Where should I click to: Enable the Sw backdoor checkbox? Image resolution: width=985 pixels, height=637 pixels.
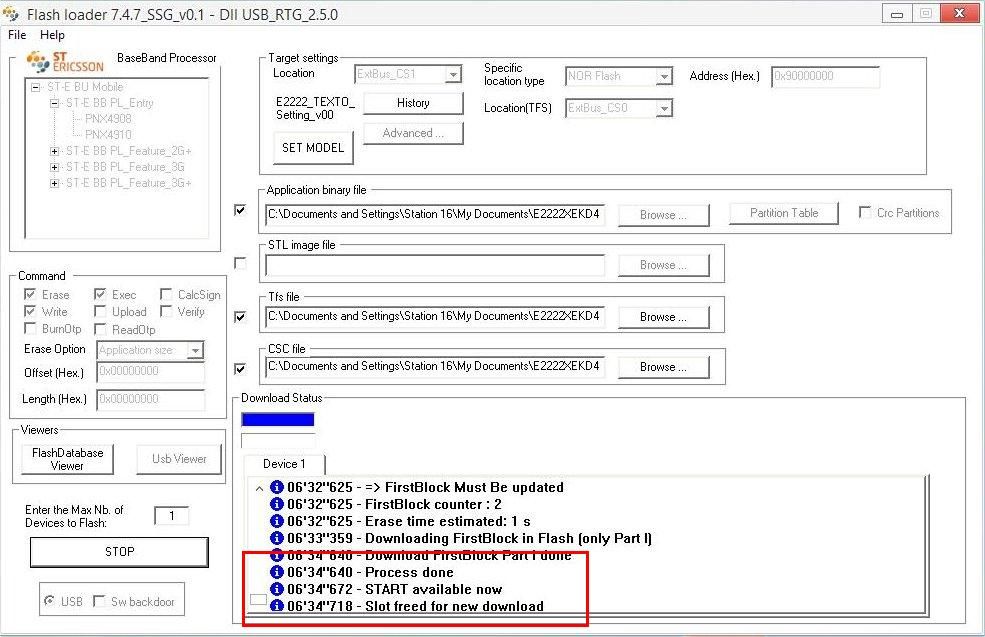pyautogui.click(x=99, y=601)
